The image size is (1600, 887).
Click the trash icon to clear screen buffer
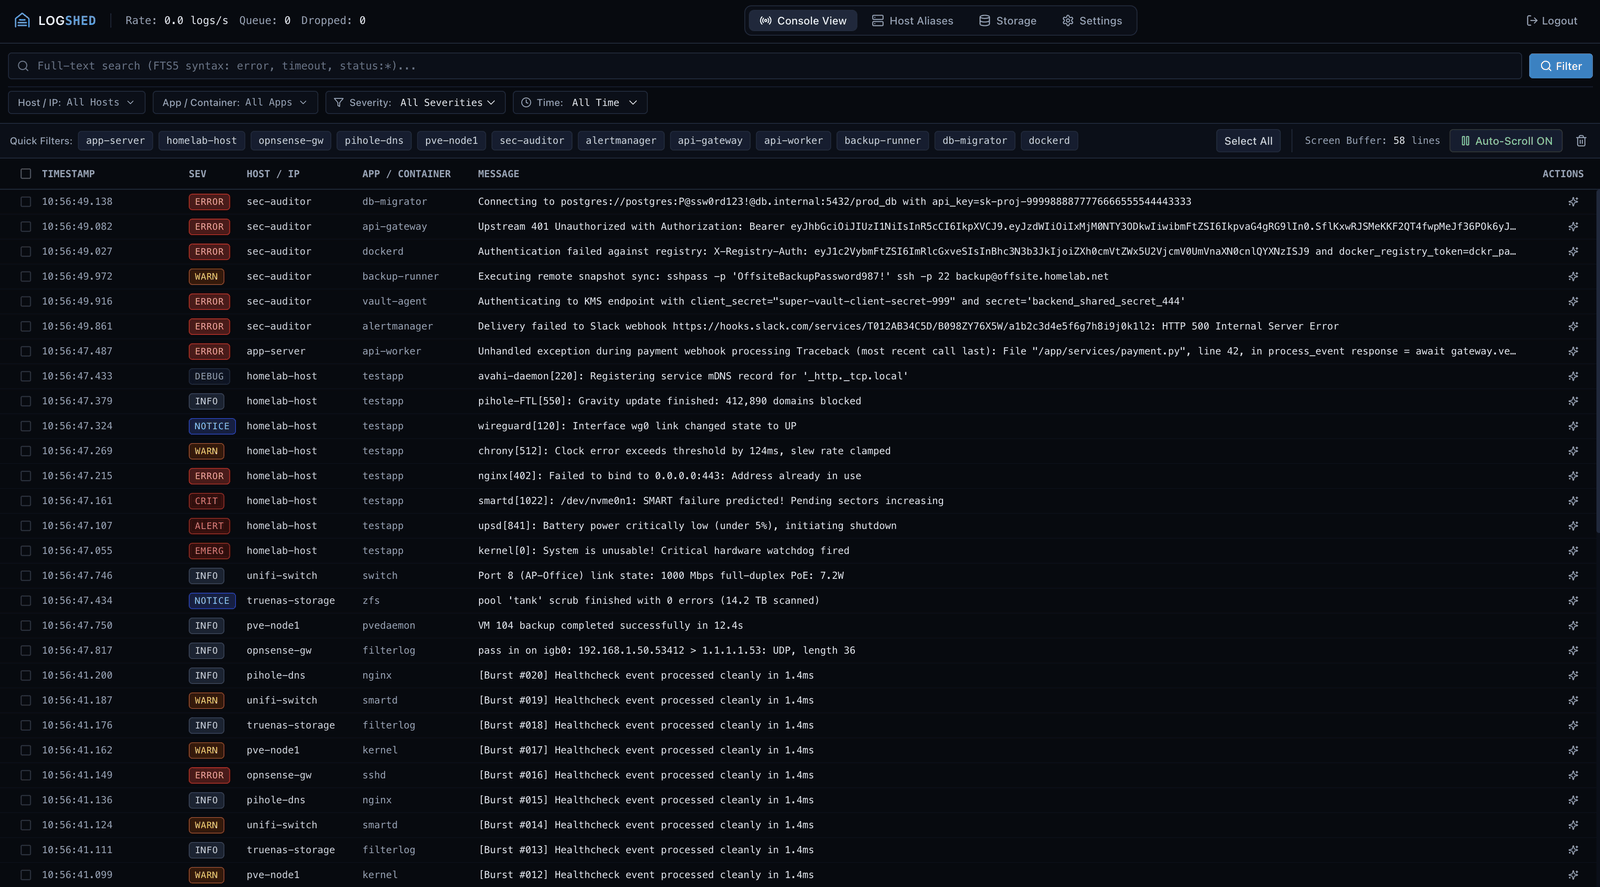click(1581, 141)
